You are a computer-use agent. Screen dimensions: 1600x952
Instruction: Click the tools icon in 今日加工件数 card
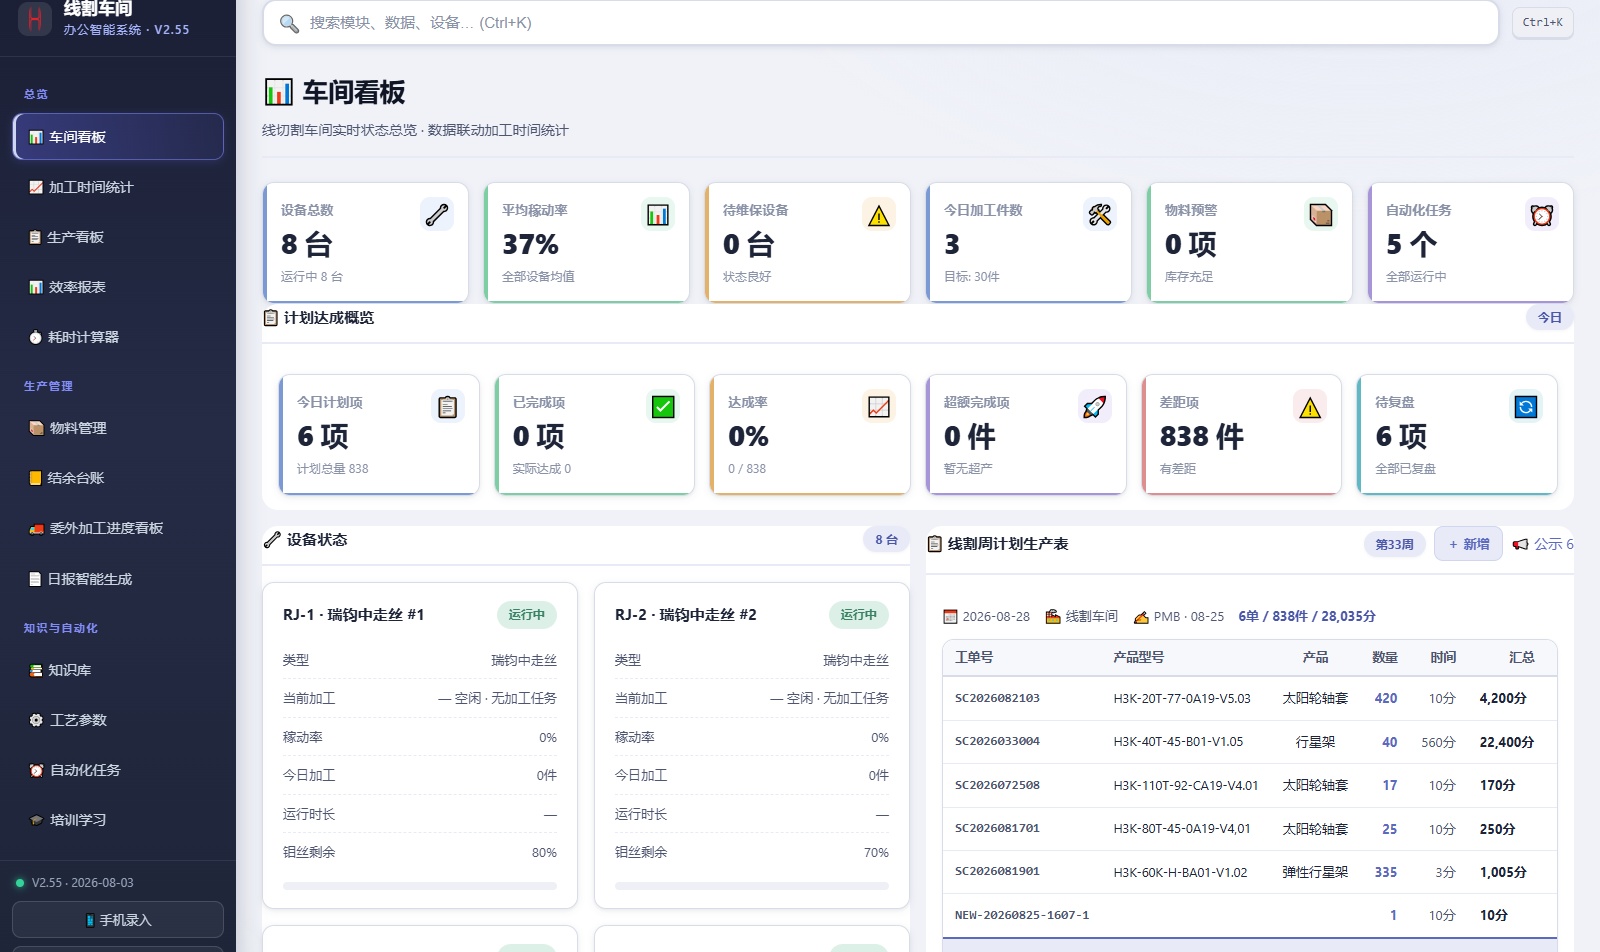point(1100,214)
